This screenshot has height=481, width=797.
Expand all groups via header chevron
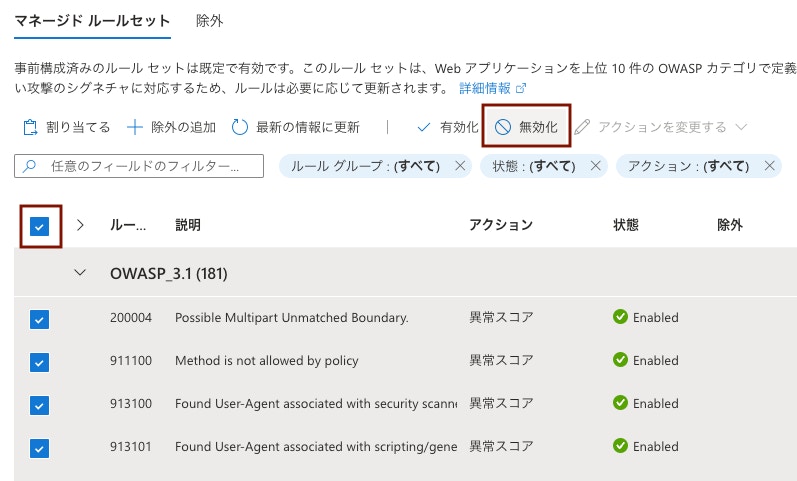tap(80, 225)
